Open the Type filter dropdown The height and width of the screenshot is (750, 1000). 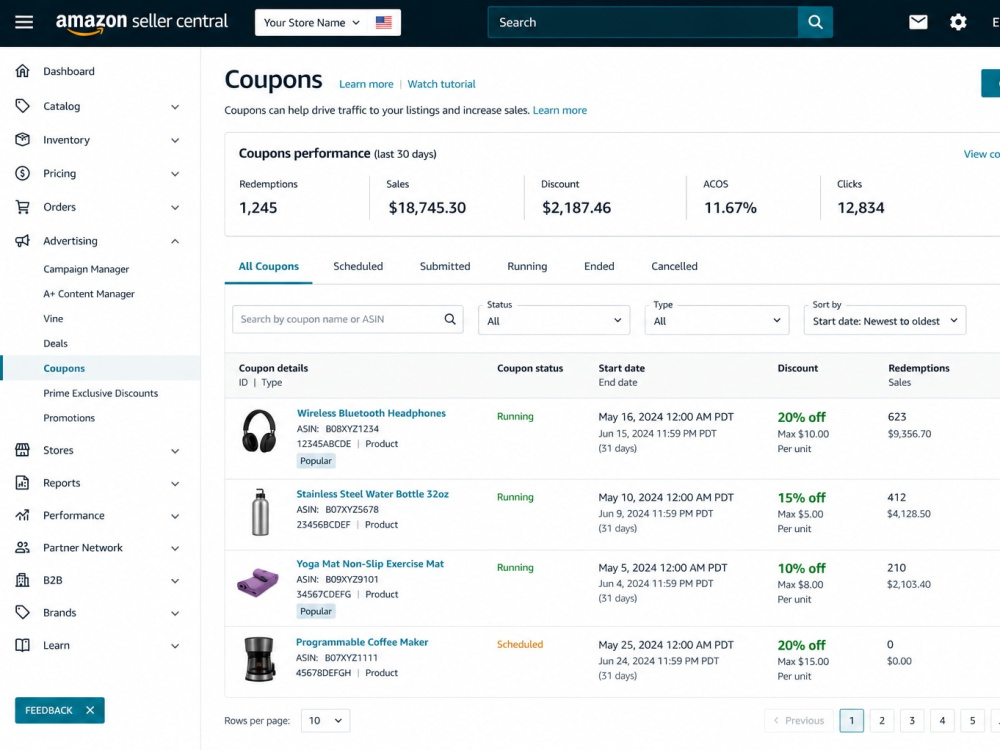pos(717,320)
